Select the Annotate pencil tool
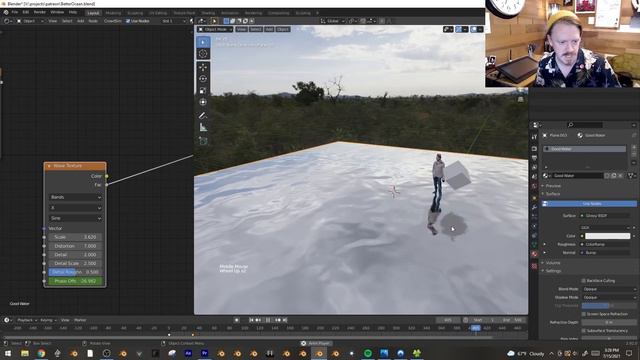 (203, 116)
